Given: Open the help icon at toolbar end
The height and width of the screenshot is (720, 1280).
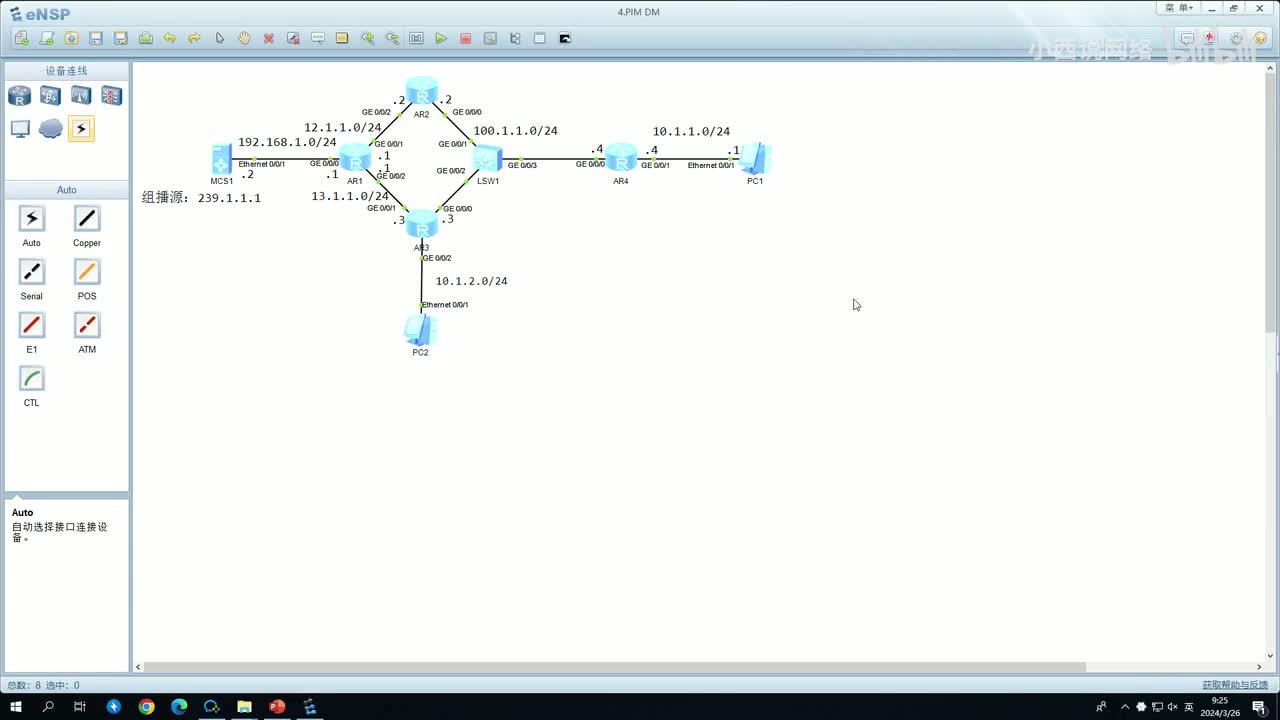Looking at the screenshot, I should click(x=1260, y=39).
